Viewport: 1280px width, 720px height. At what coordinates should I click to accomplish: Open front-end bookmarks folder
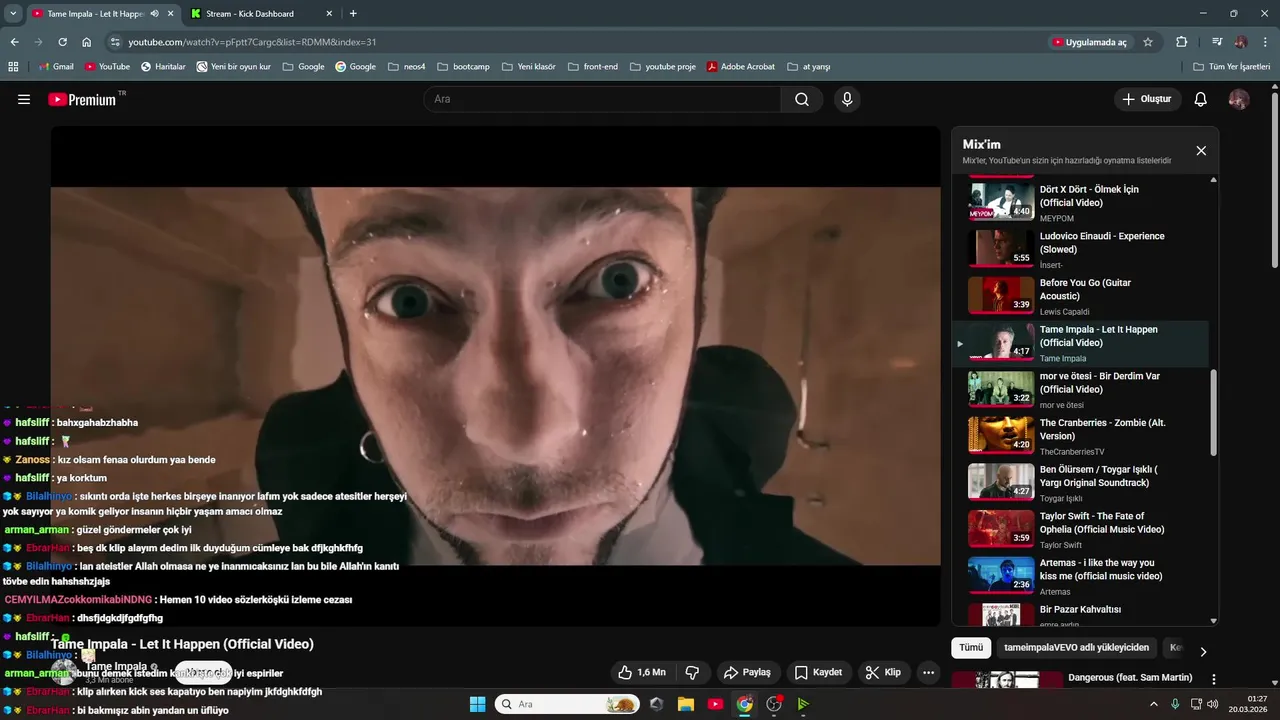593,66
